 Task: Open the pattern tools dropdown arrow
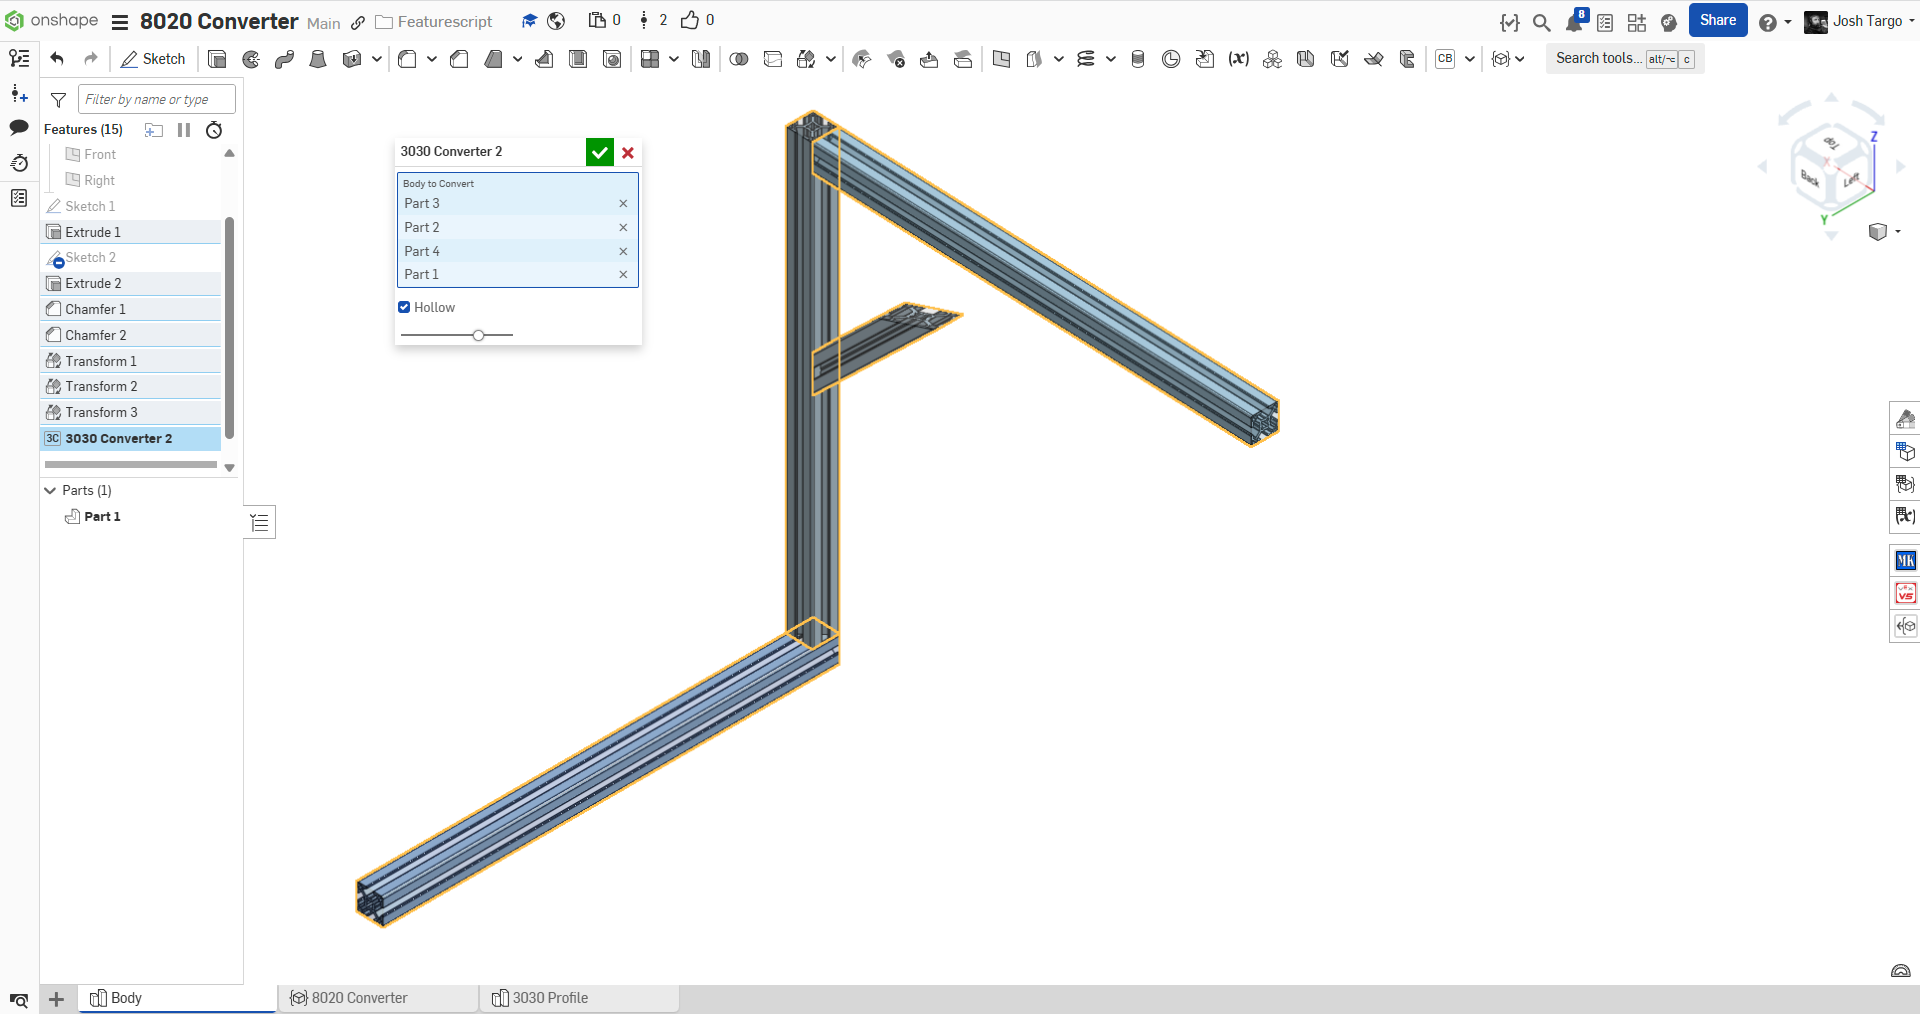(x=674, y=59)
